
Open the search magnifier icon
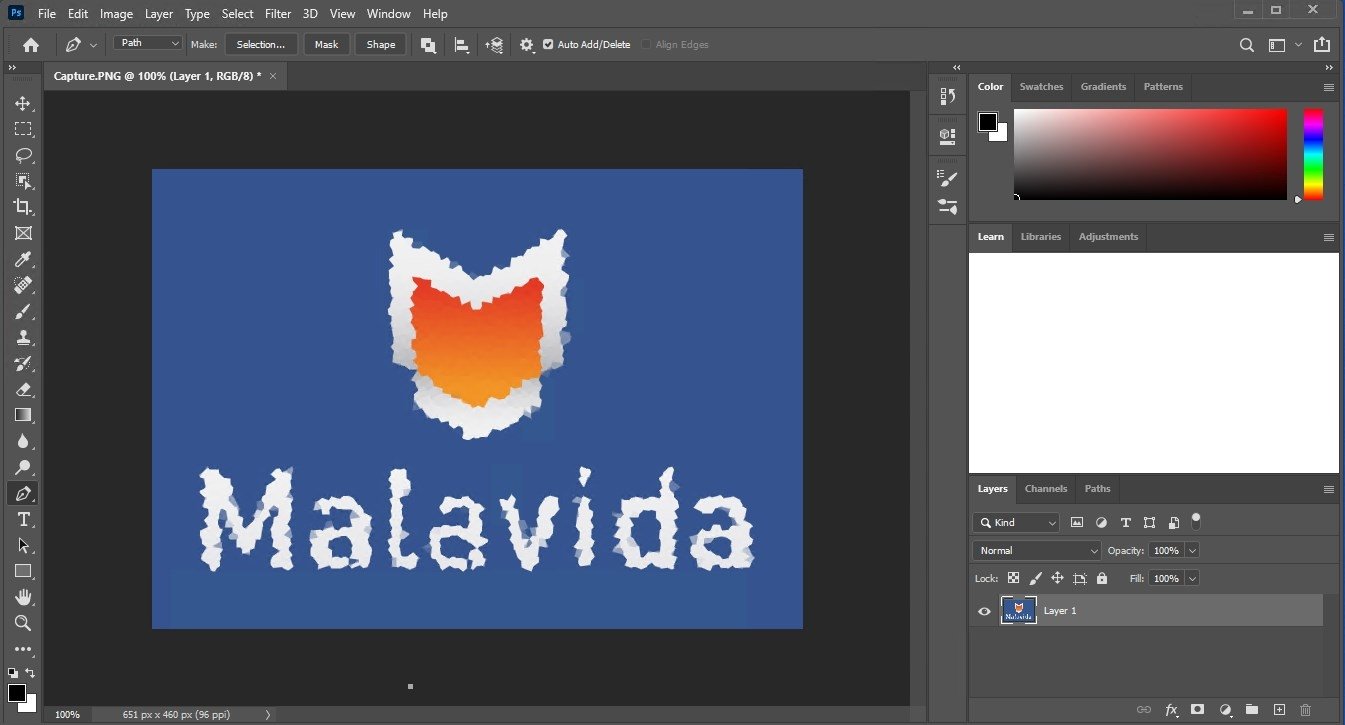pos(1247,44)
